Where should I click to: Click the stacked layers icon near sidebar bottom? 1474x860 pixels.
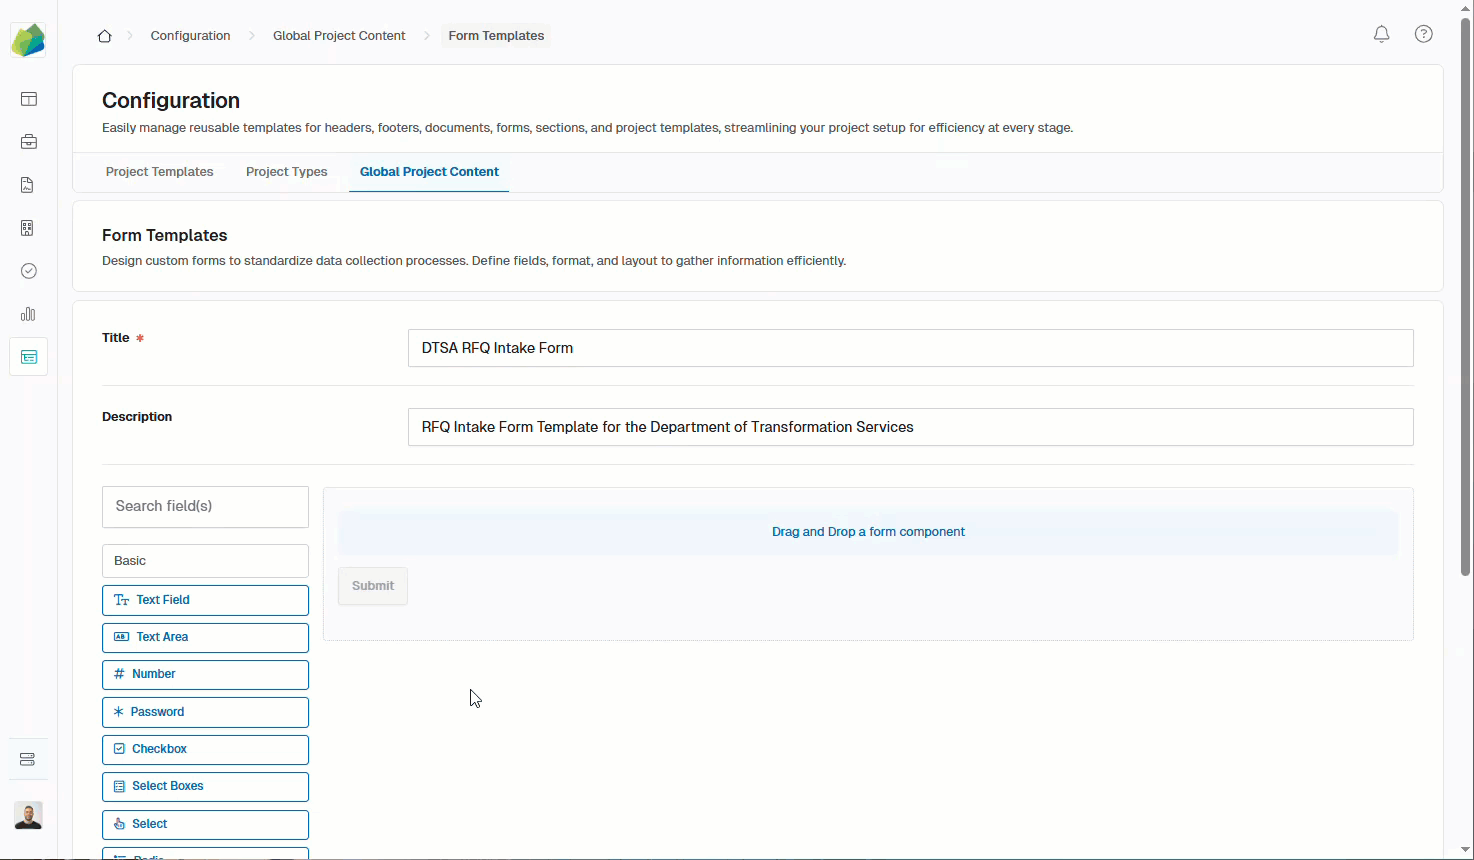coord(28,758)
